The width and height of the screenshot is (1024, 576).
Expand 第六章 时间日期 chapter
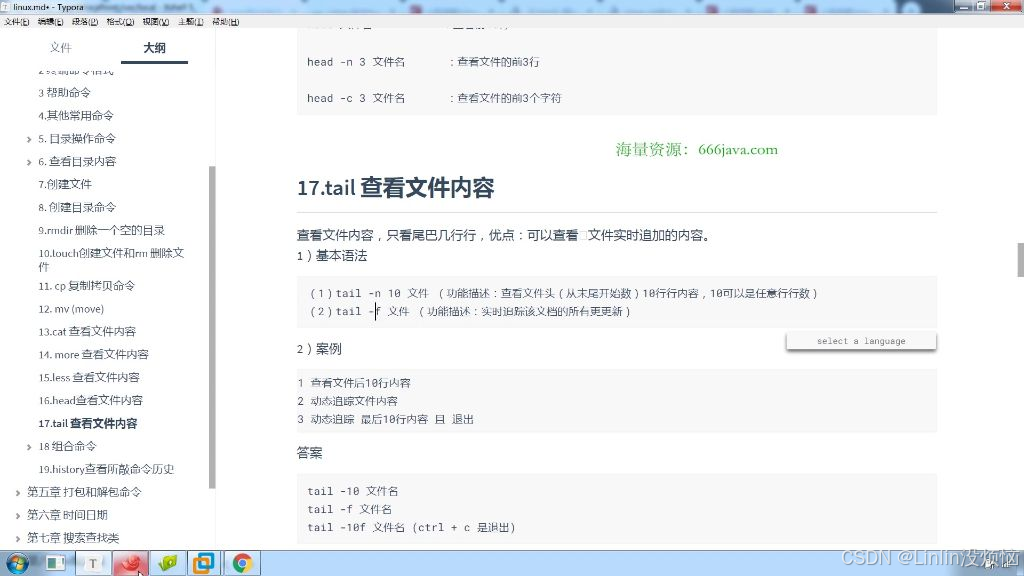(18, 516)
